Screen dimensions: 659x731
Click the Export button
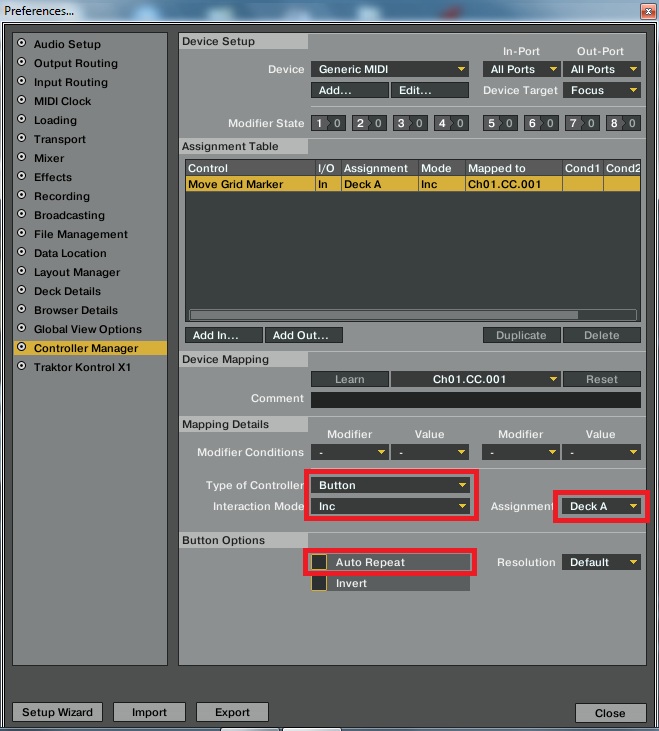232,712
